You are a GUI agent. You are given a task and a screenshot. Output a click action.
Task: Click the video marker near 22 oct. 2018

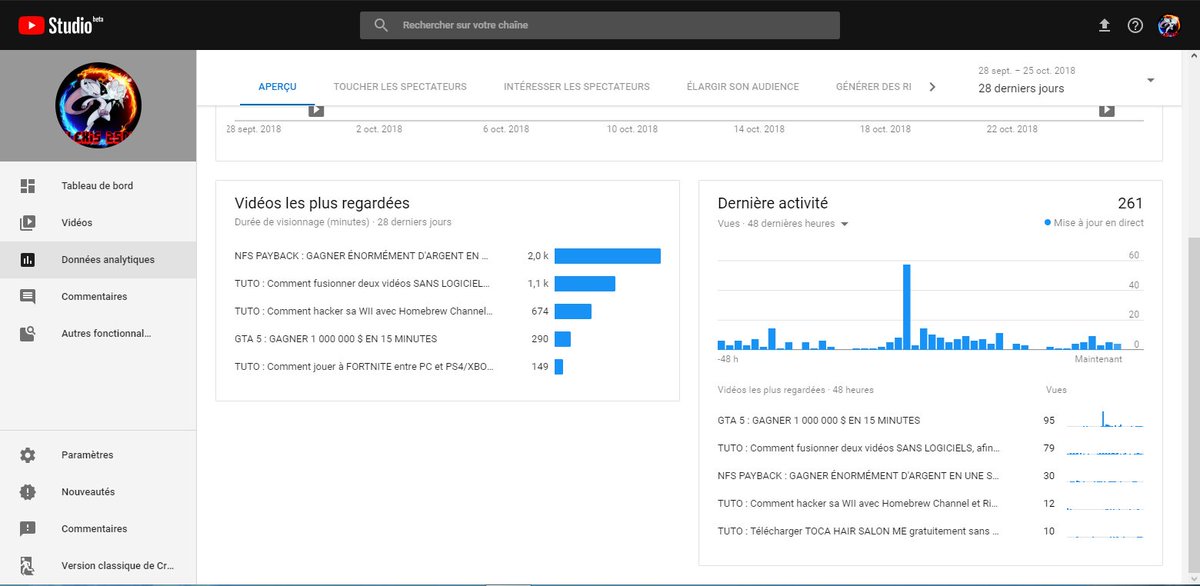point(1107,110)
